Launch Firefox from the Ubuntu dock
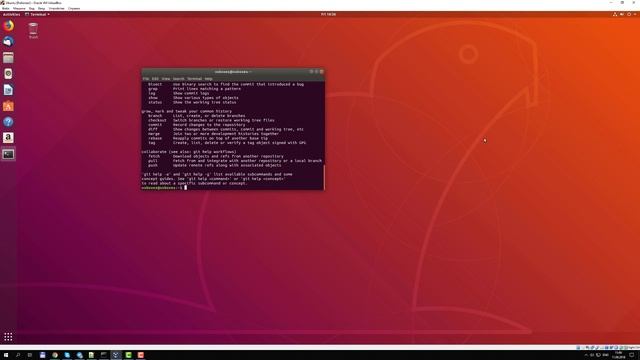The height and width of the screenshot is (360, 640). coord(8,26)
